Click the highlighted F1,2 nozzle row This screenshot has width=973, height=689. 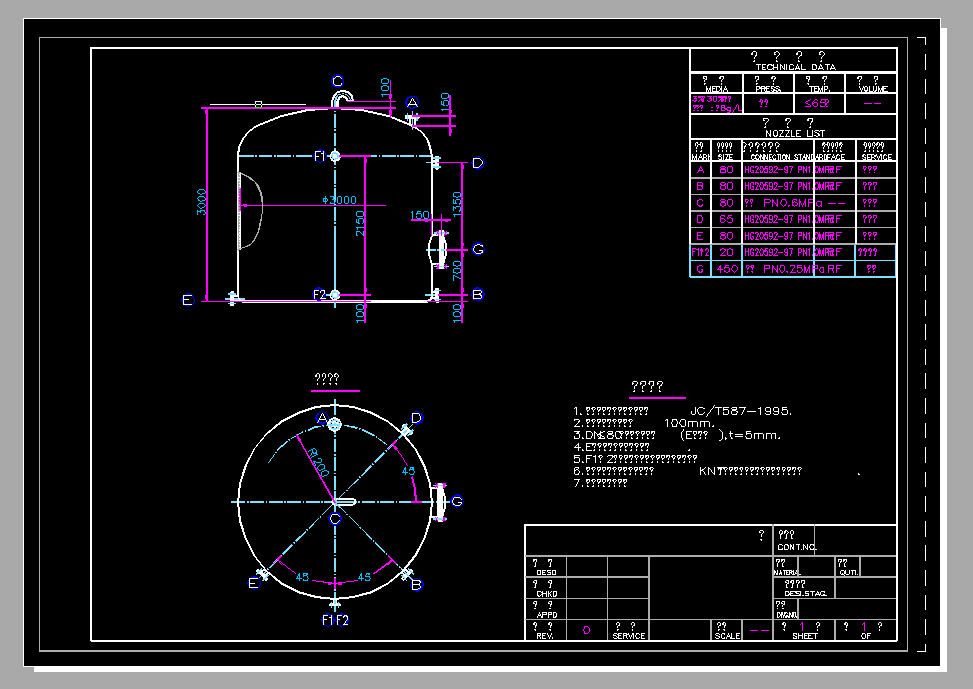[790, 253]
